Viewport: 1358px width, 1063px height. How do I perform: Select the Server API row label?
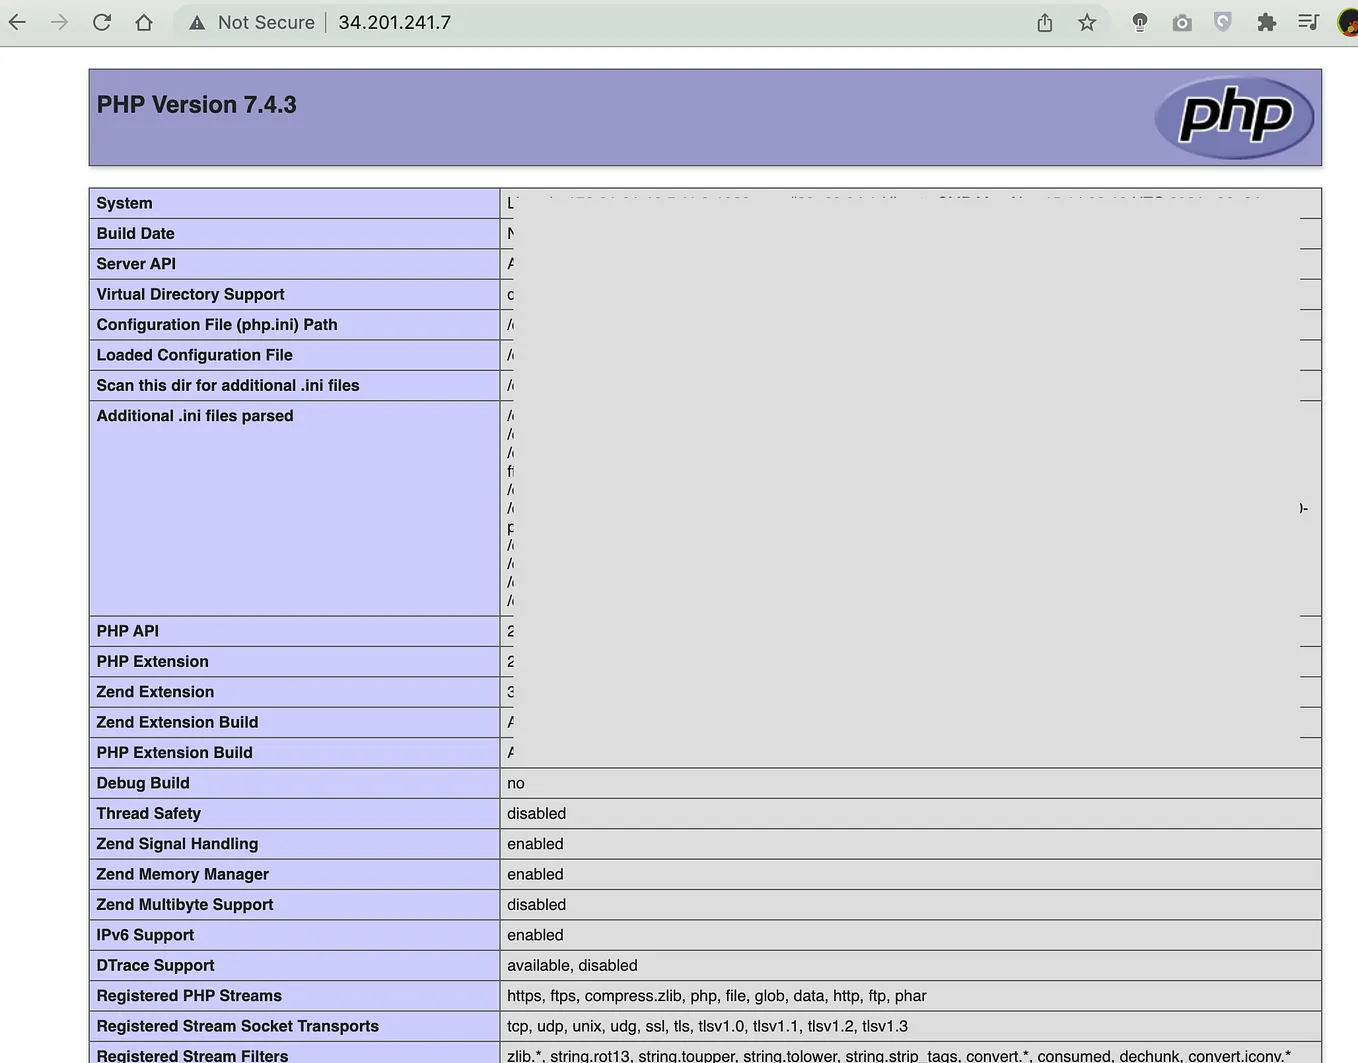136,264
